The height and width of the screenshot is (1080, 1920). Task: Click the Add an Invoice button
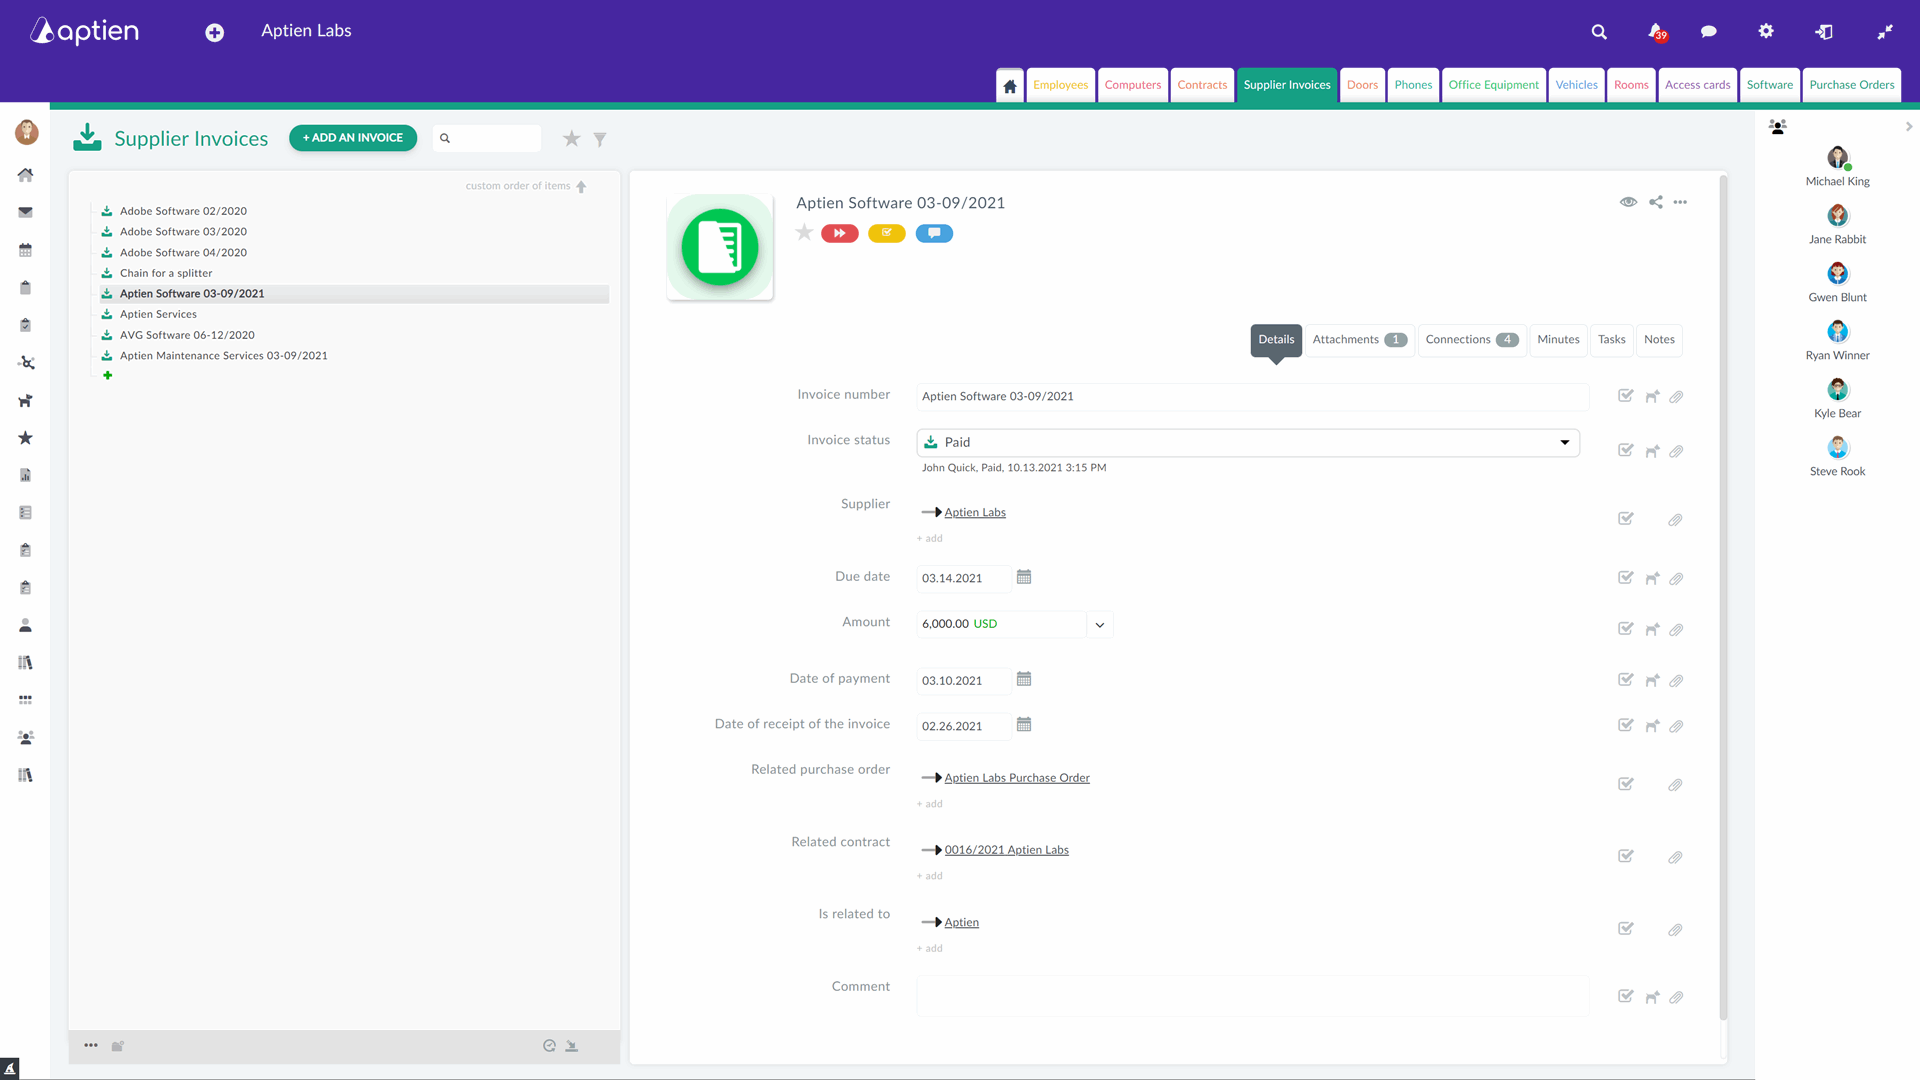click(x=353, y=138)
